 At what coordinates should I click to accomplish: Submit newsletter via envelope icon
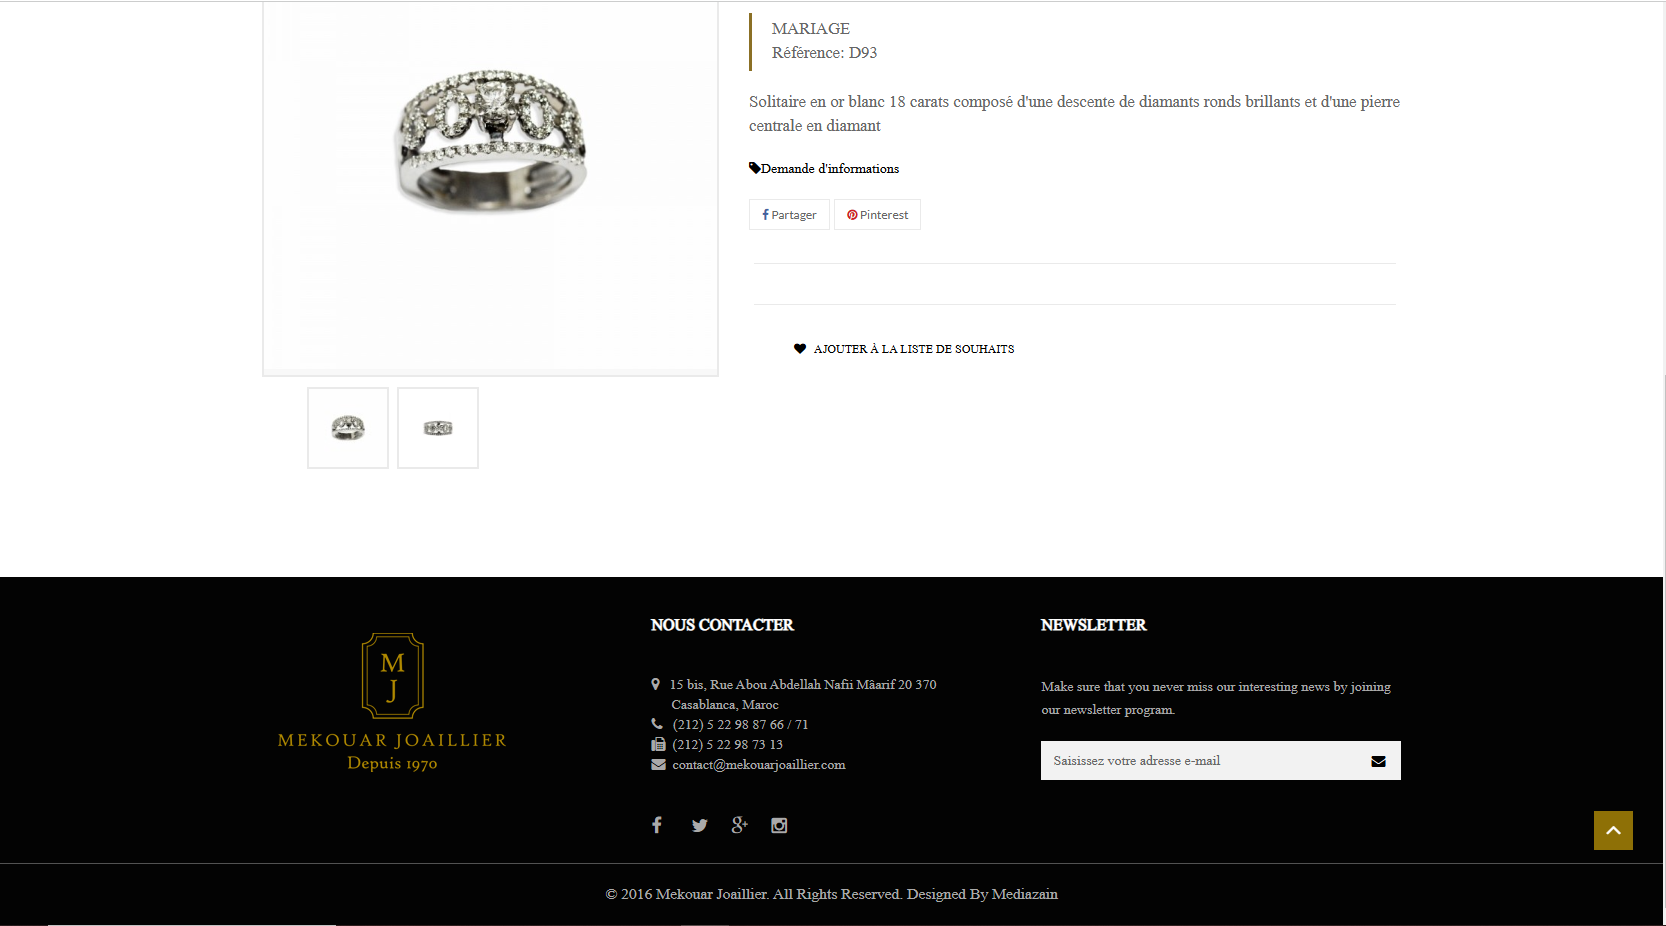click(x=1378, y=761)
